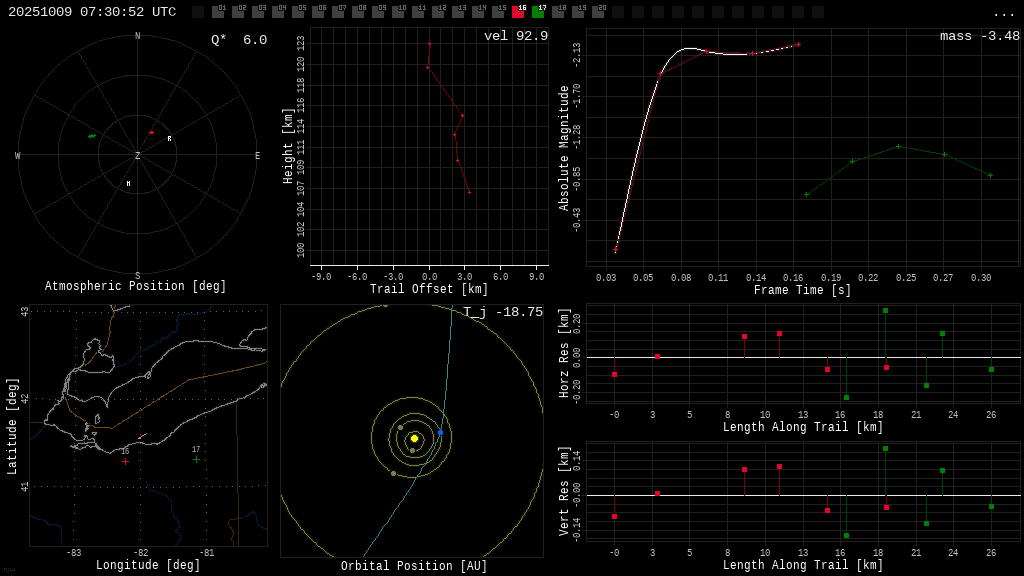
Task: Click 'Vert Res [km]' axis label
Action: coord(564,492)
